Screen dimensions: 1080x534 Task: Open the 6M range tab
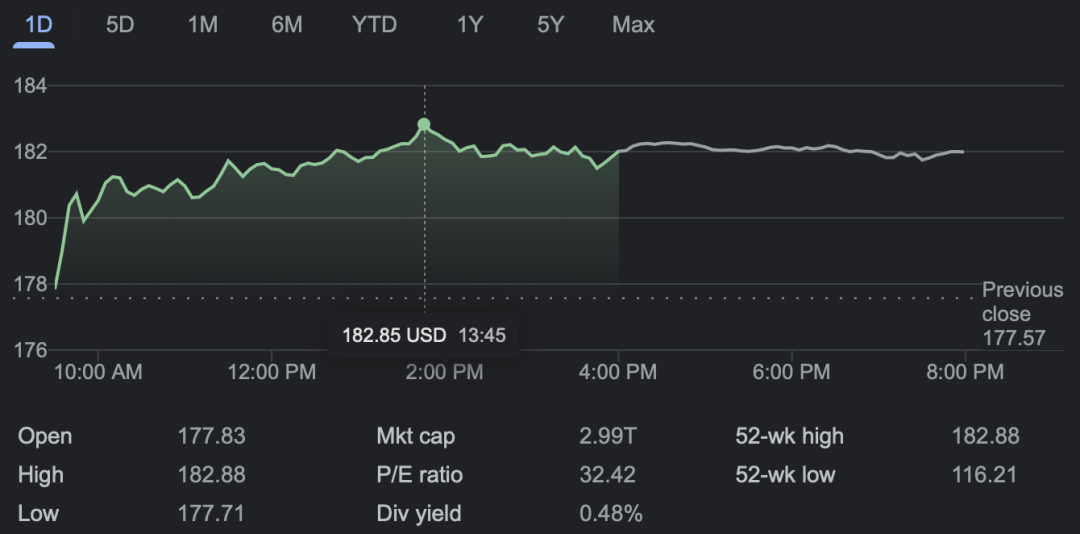click(x=286, y=25)
